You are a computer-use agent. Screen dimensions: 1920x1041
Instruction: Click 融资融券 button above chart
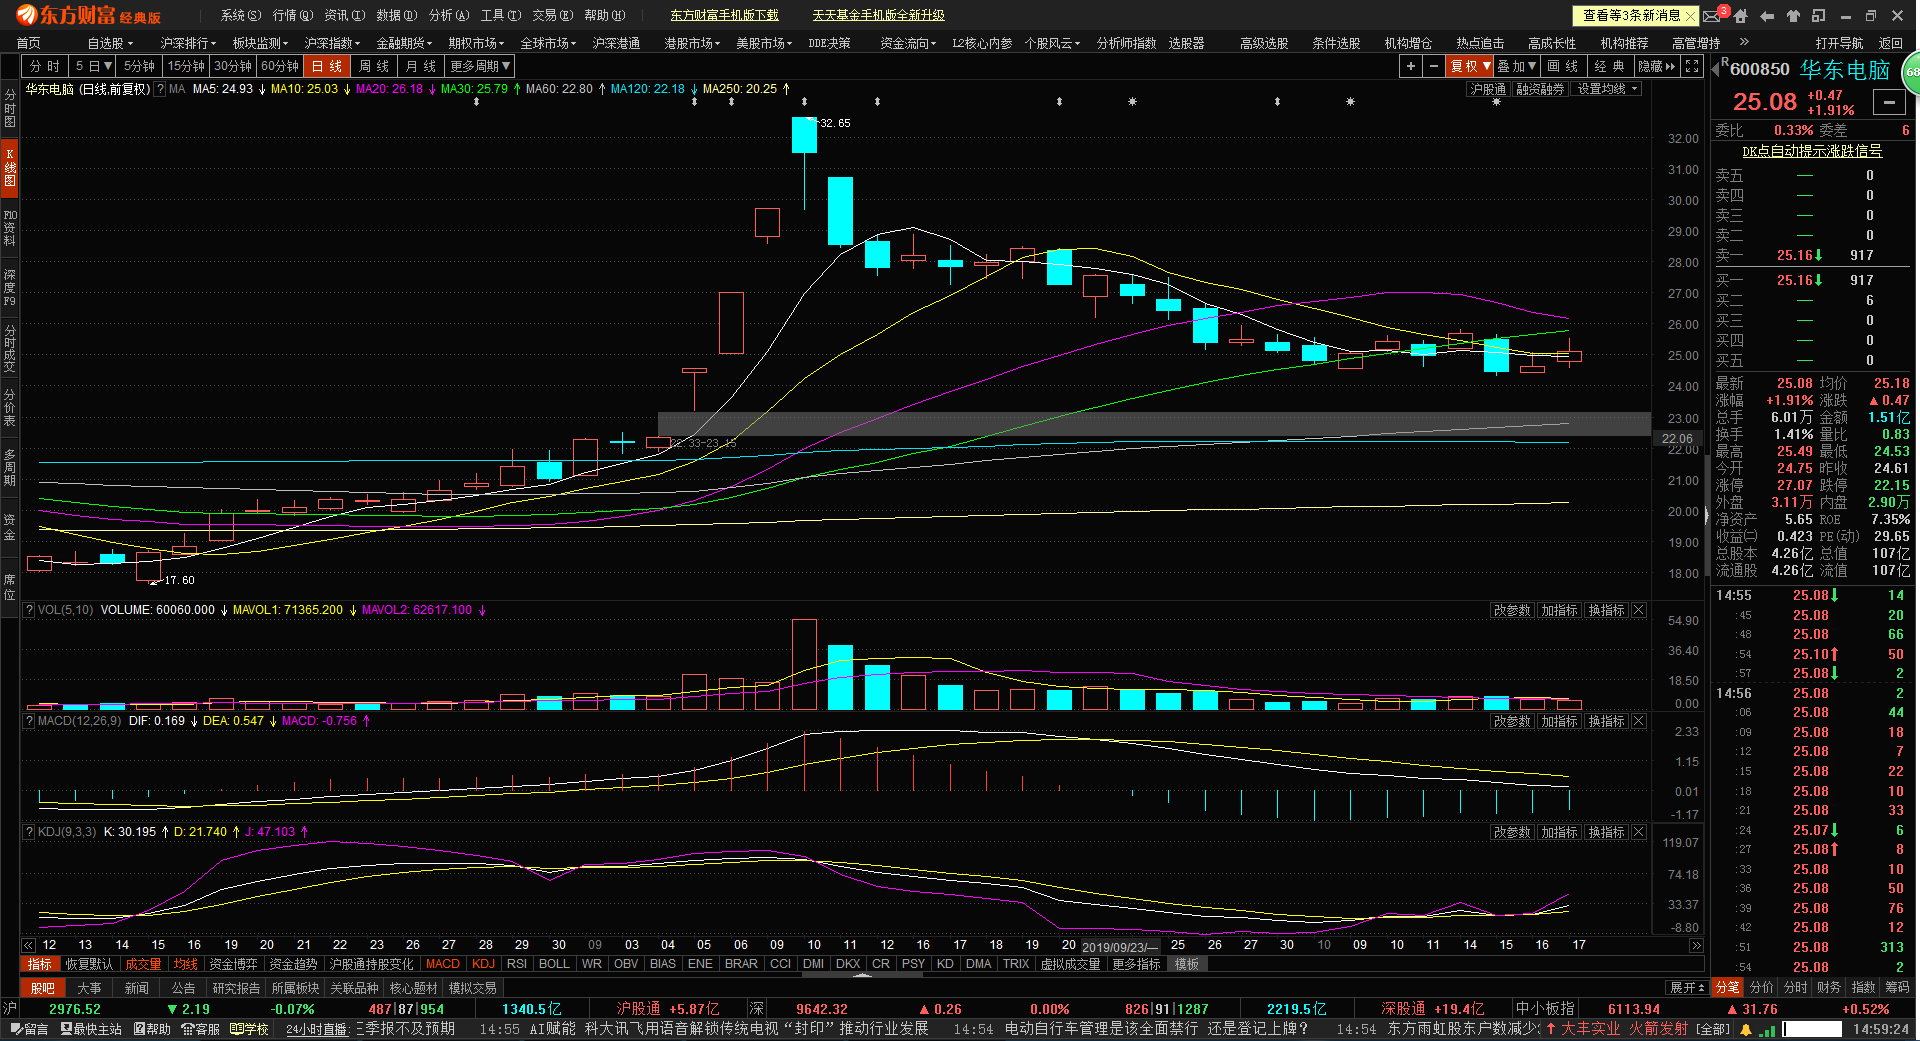coord(1541,89)
